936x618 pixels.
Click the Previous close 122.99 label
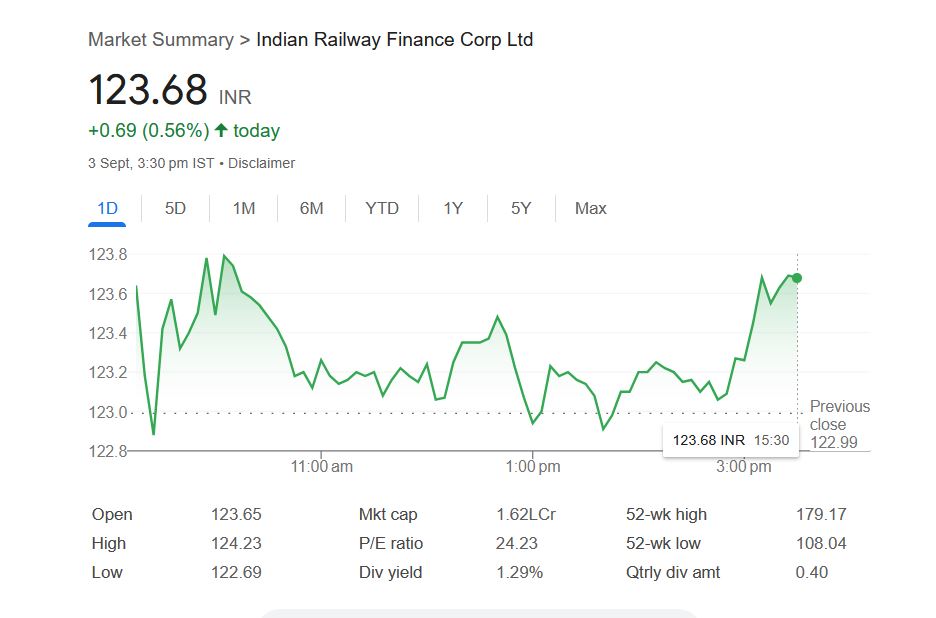839,424
